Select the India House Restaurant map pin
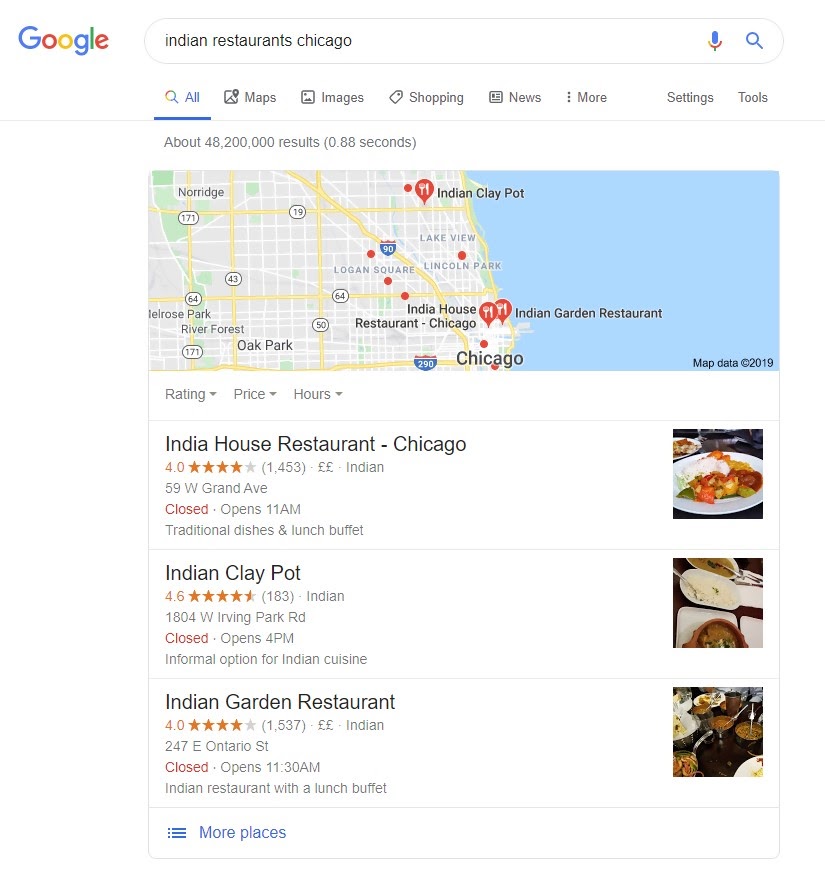This screenshot has width=825, height=879. tap(488, 314)
